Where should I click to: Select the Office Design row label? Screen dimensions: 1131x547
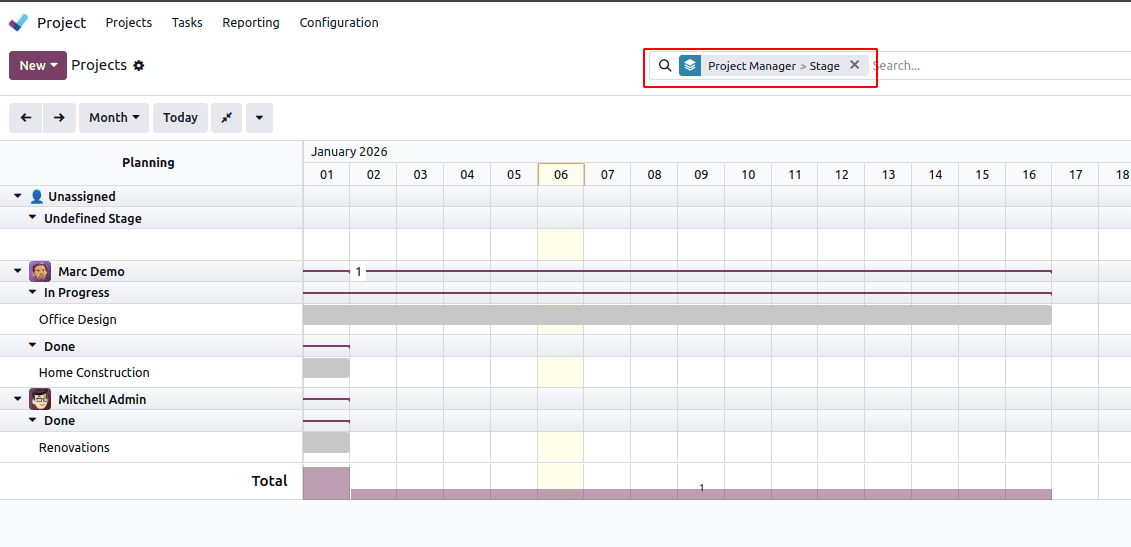coord(78,319)
